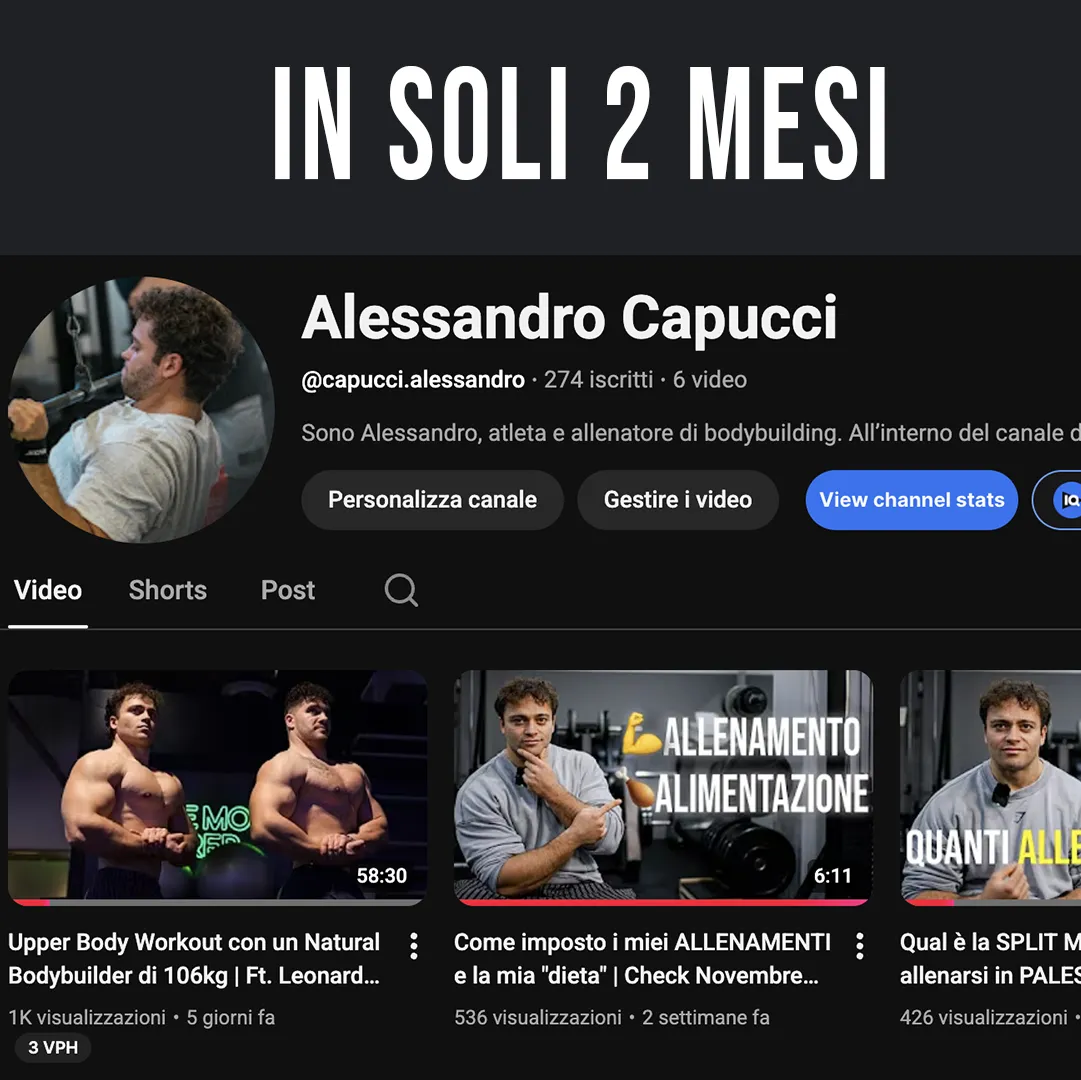The height and width of the screenshot is (1080, 1081).
Task: Click the Personalizza canale button
Action: [432, 500]
